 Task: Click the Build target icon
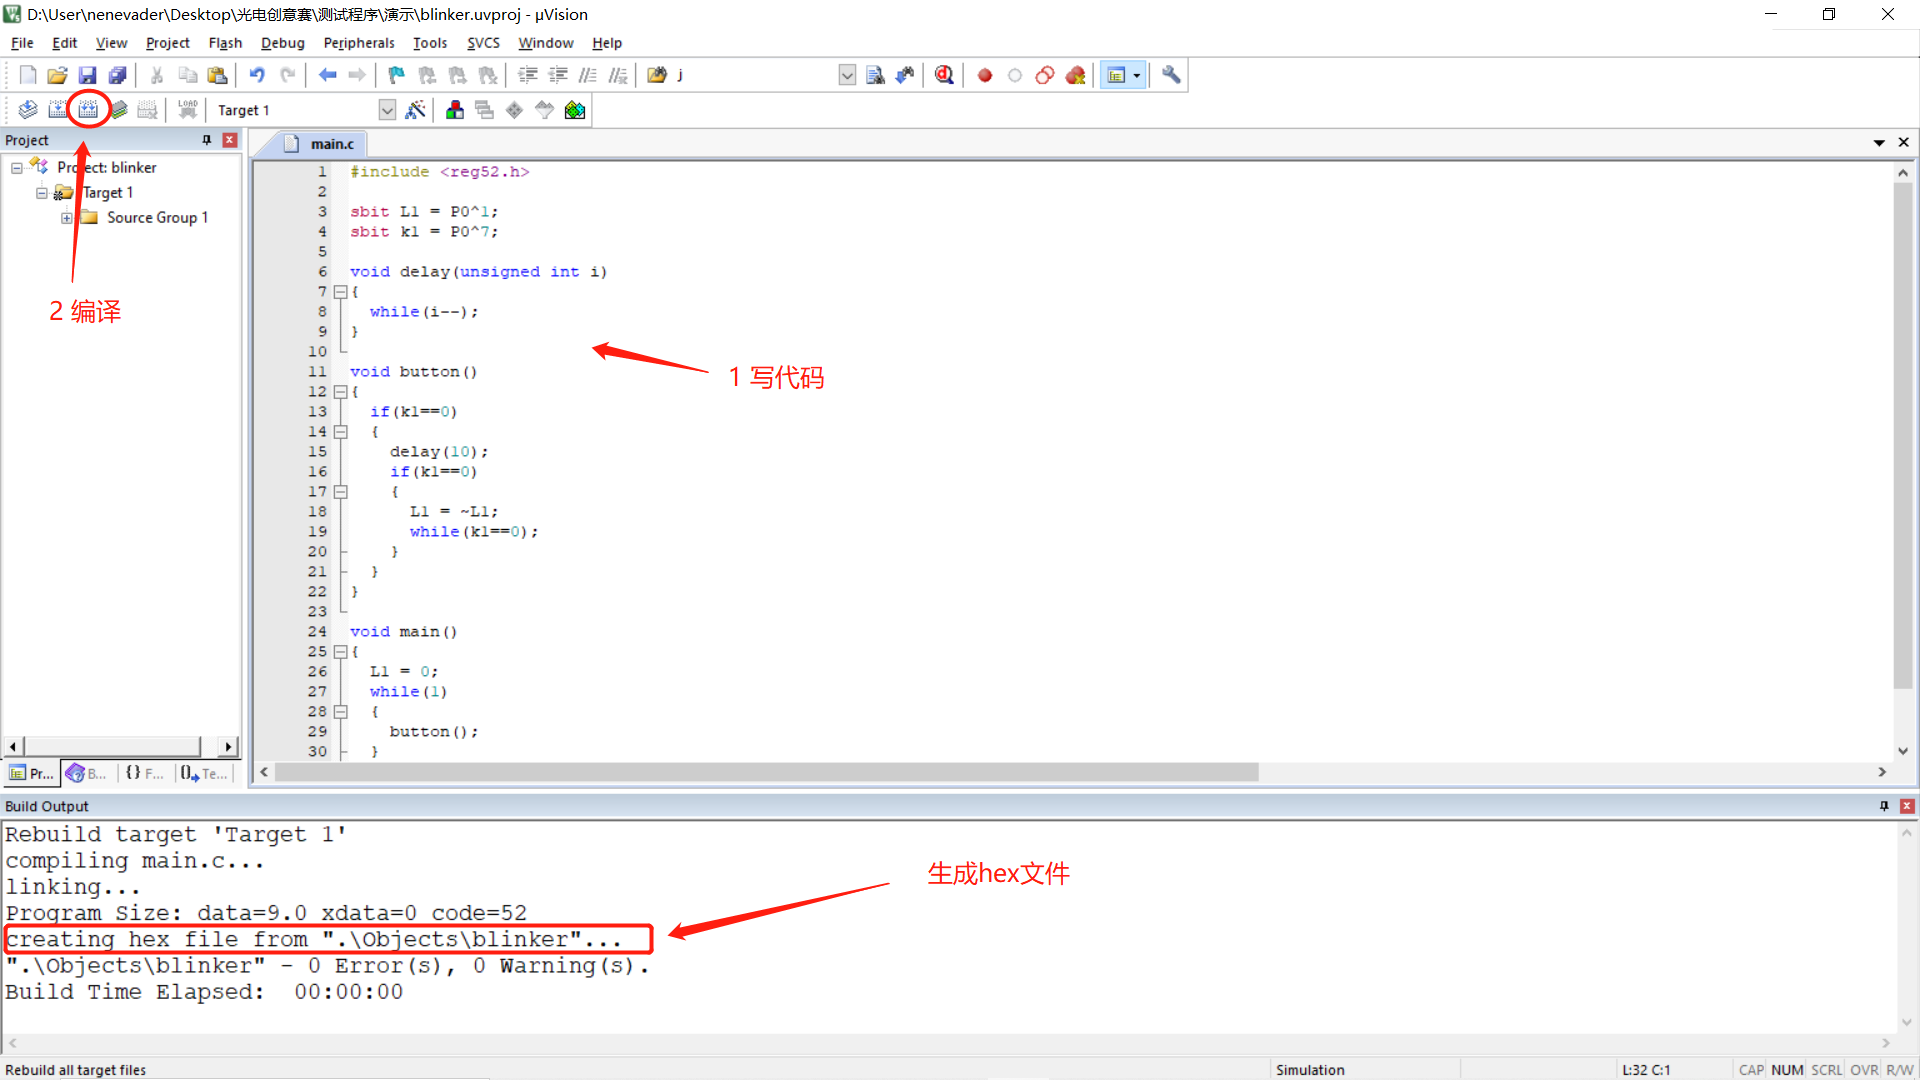click(58, 110)
